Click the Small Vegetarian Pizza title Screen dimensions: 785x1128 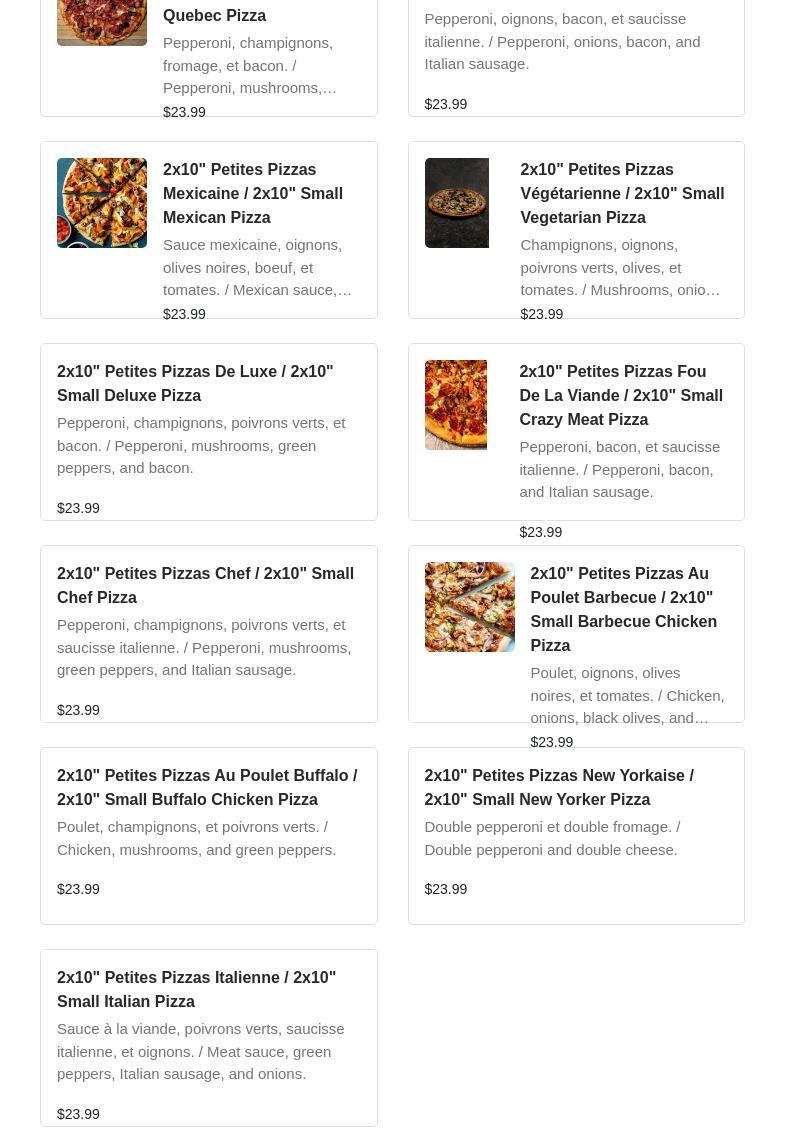622,194
